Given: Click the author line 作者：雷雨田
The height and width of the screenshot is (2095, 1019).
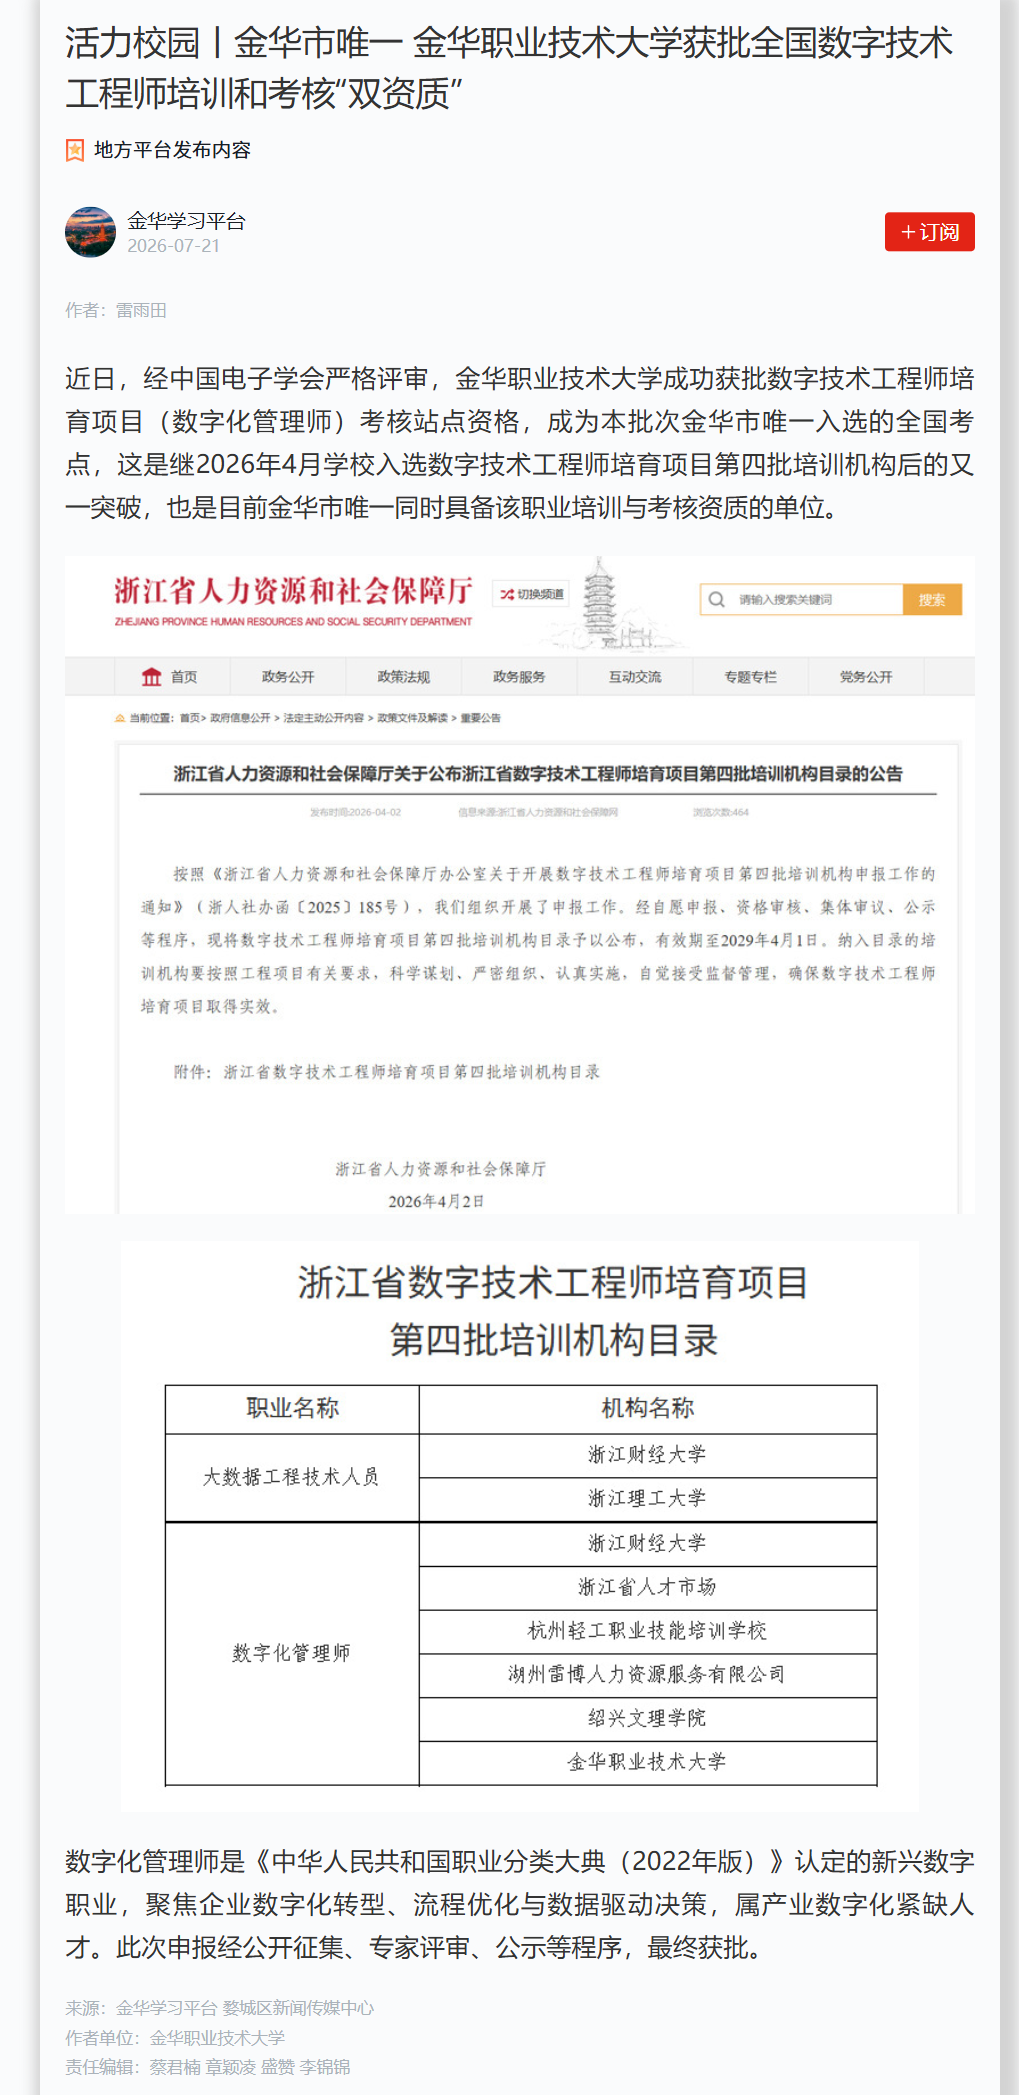Looking at the screenshot, I should coord(116,310).
